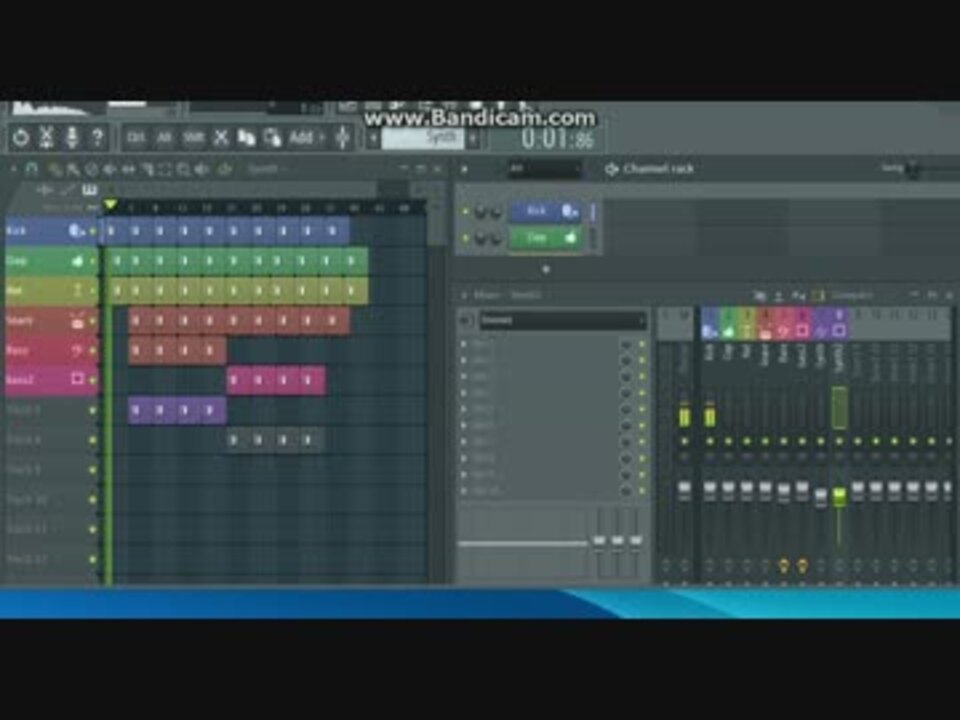Viewport: 960px width, 720px height.
Task: Expand the second mixer effect slot
Action: click(463, 361)
